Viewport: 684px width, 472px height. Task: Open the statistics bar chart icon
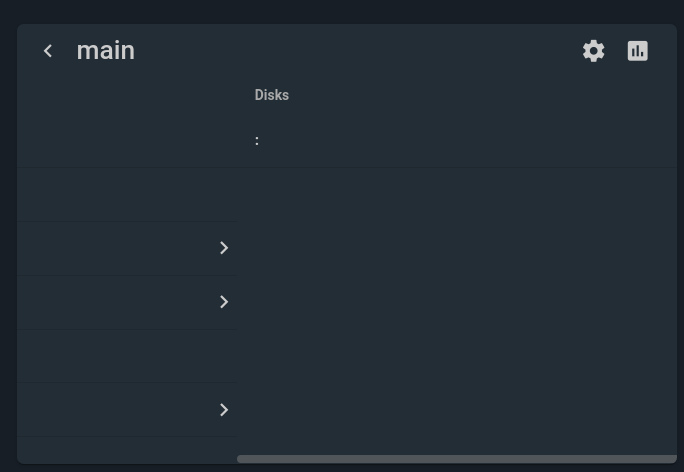click(x=638, y=51)
